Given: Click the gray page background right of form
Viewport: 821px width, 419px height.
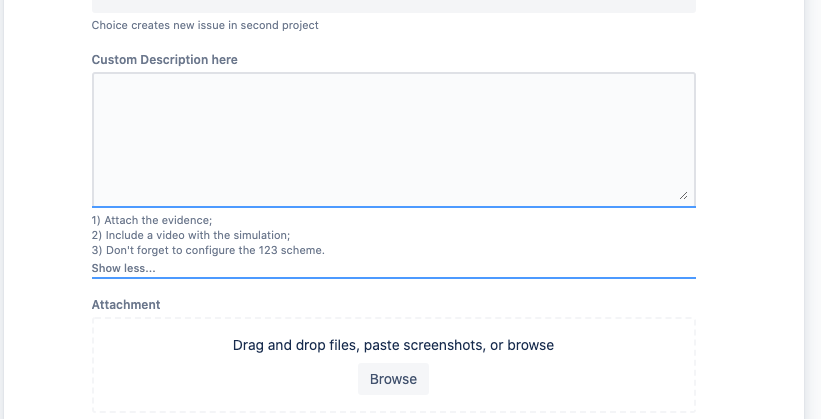Looking at the screenshot, I should (x=812, y=200).
